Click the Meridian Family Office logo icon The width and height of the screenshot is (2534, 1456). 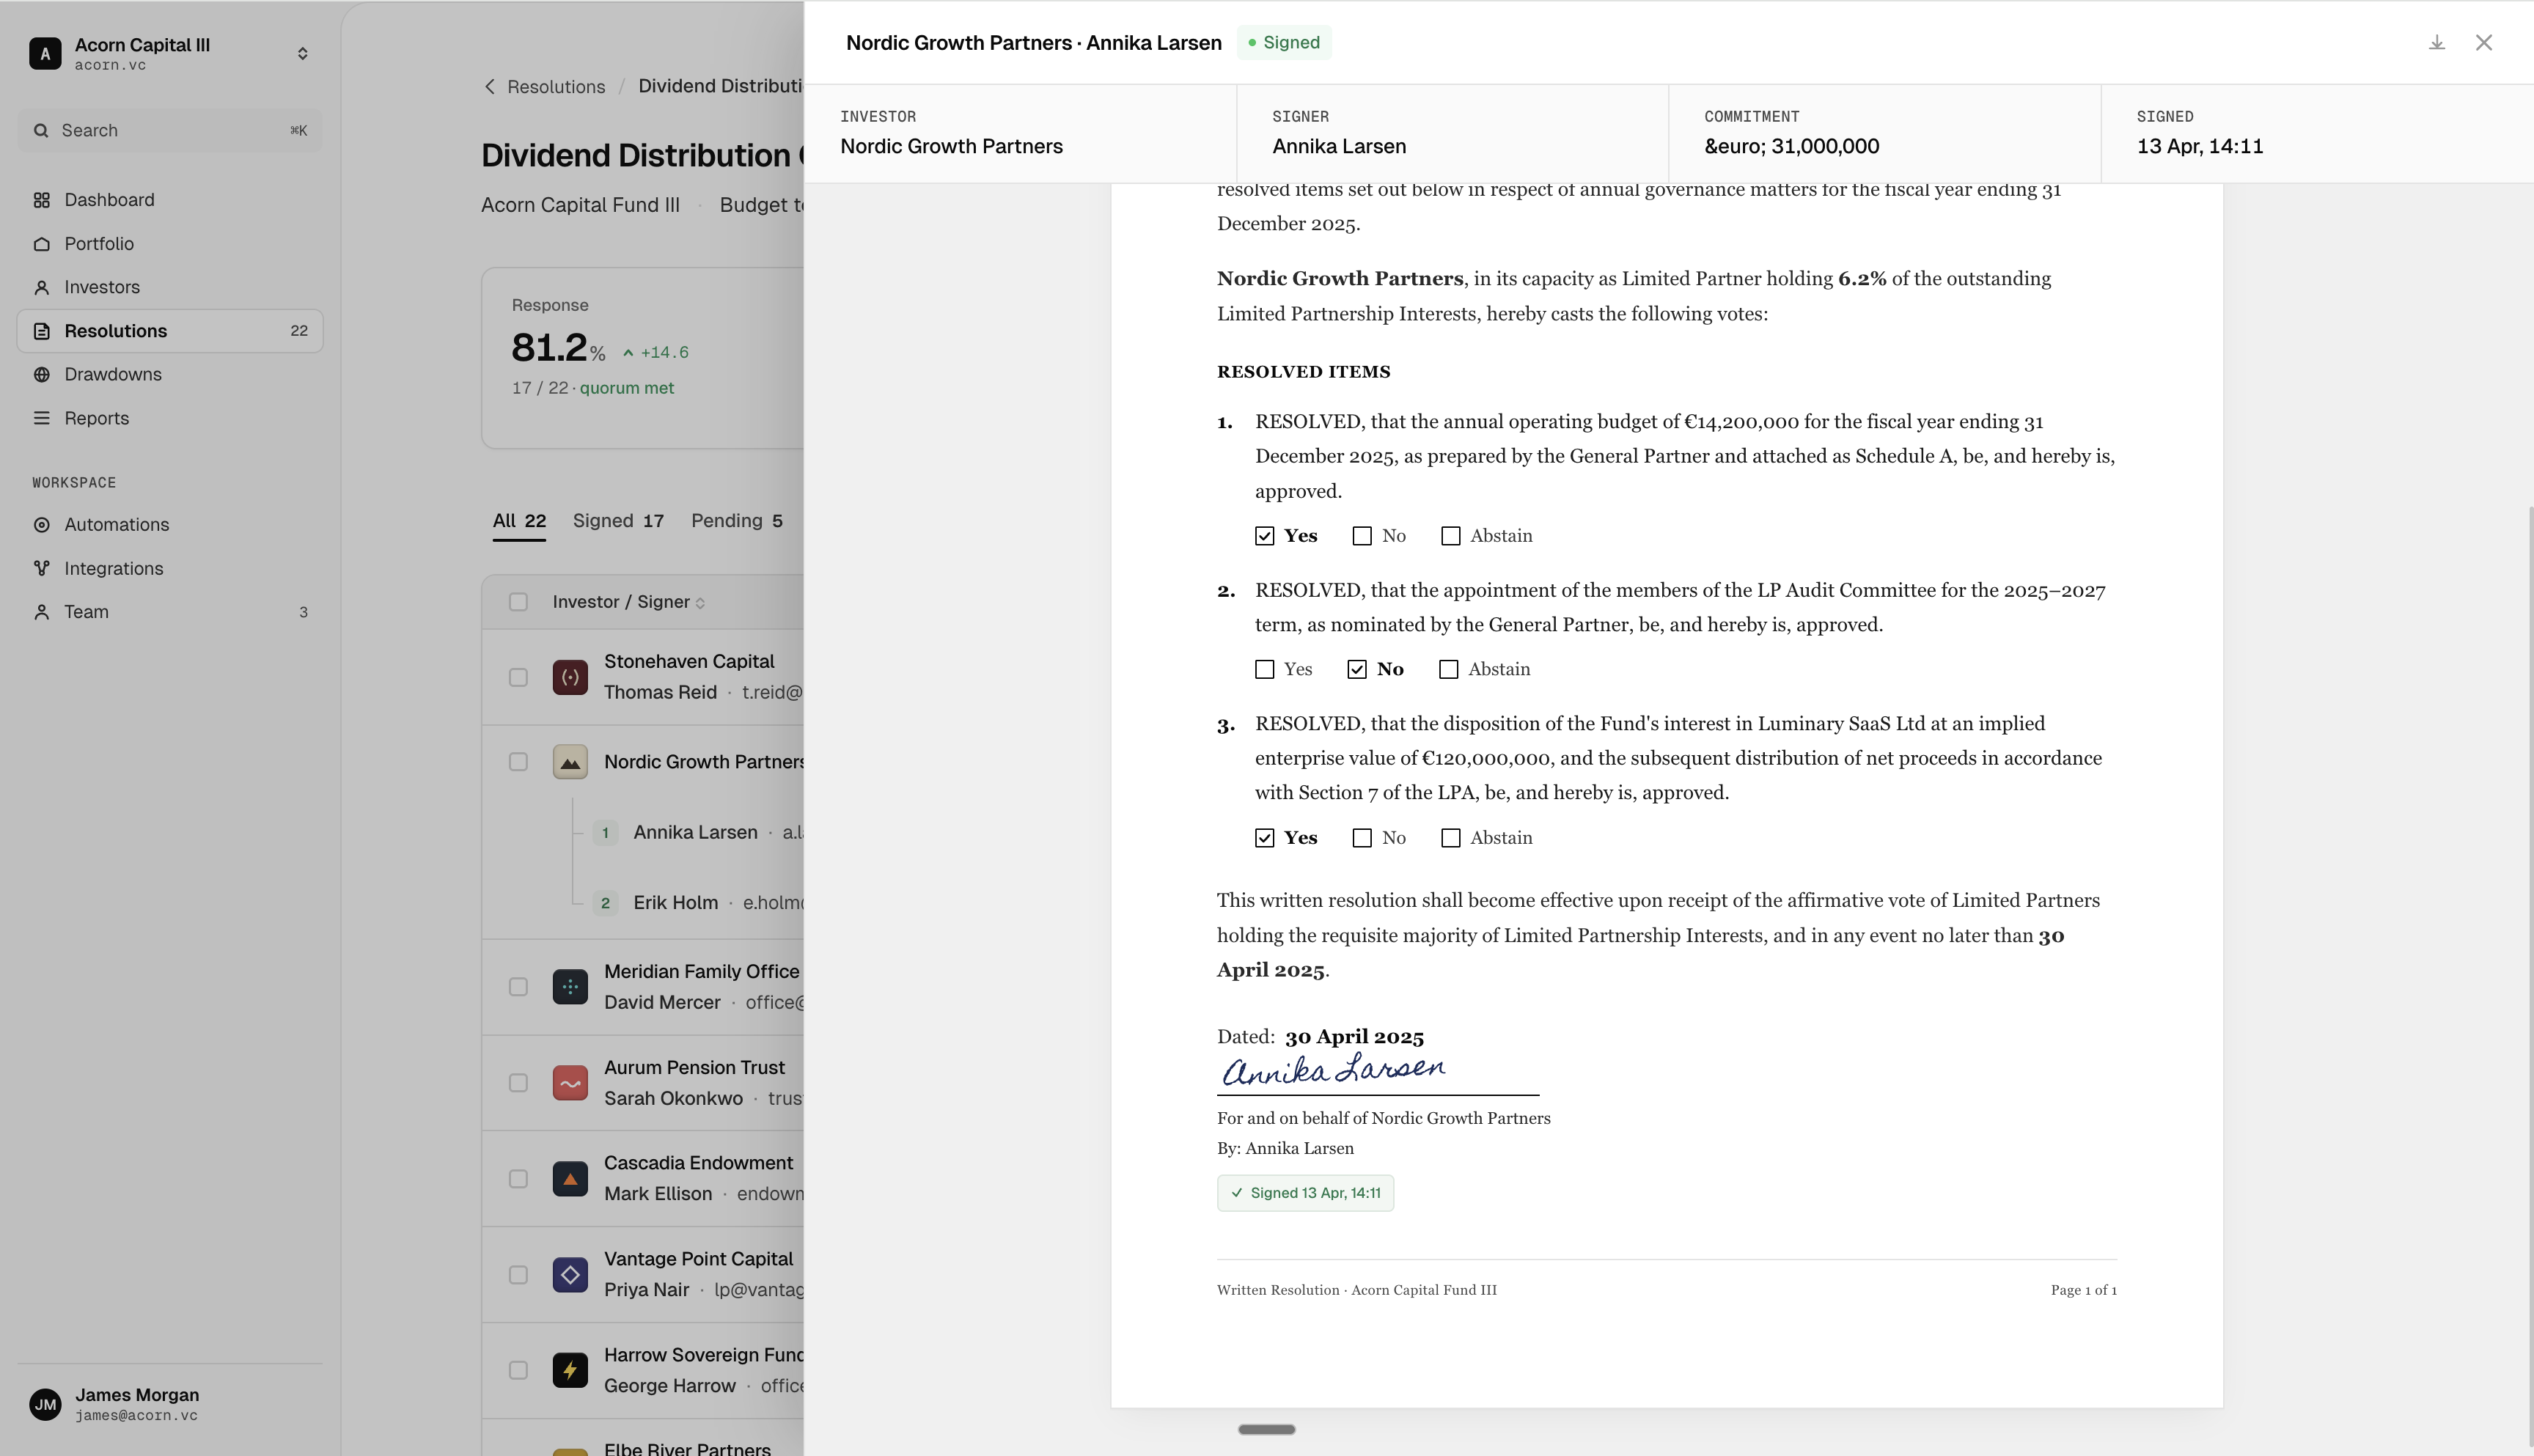[570, 987]
